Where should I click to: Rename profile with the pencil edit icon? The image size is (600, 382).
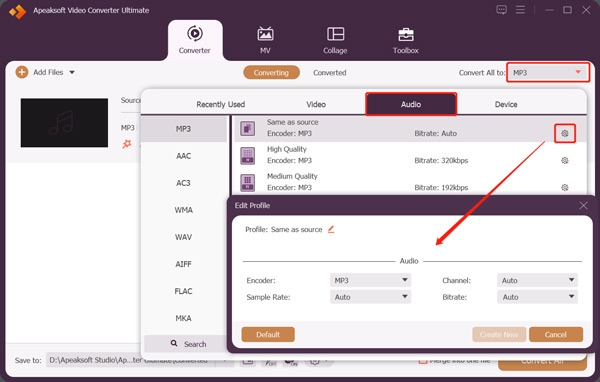[331, 229]
